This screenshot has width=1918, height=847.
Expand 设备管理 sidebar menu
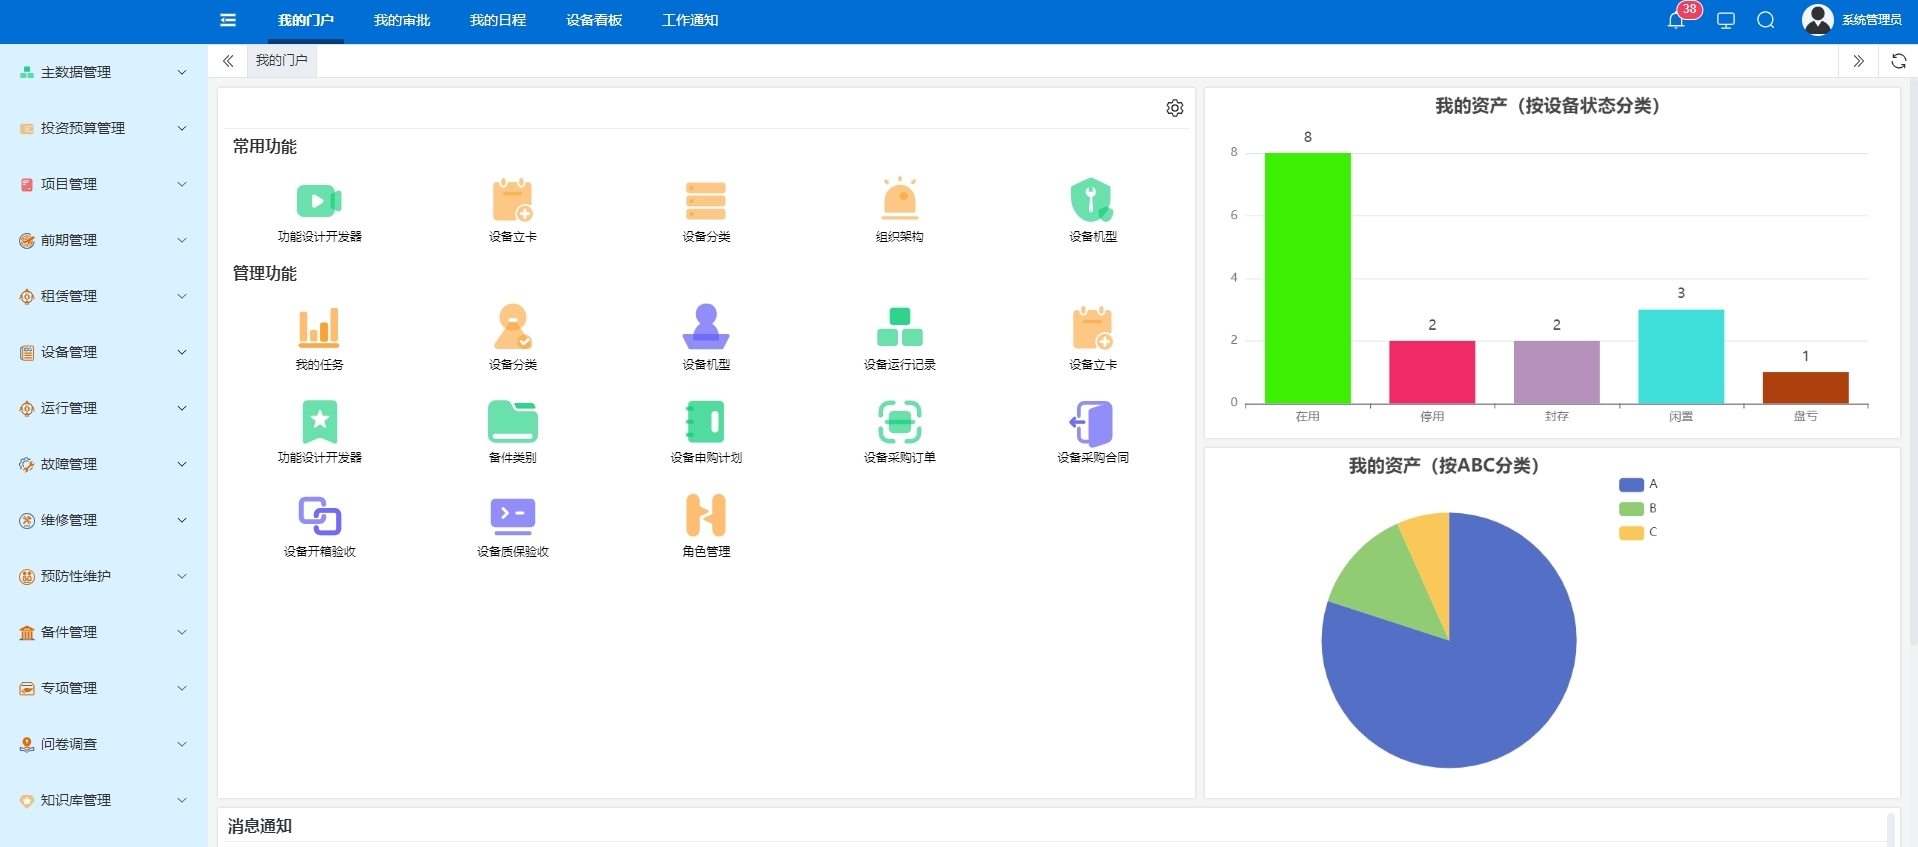tap(104, 352)
